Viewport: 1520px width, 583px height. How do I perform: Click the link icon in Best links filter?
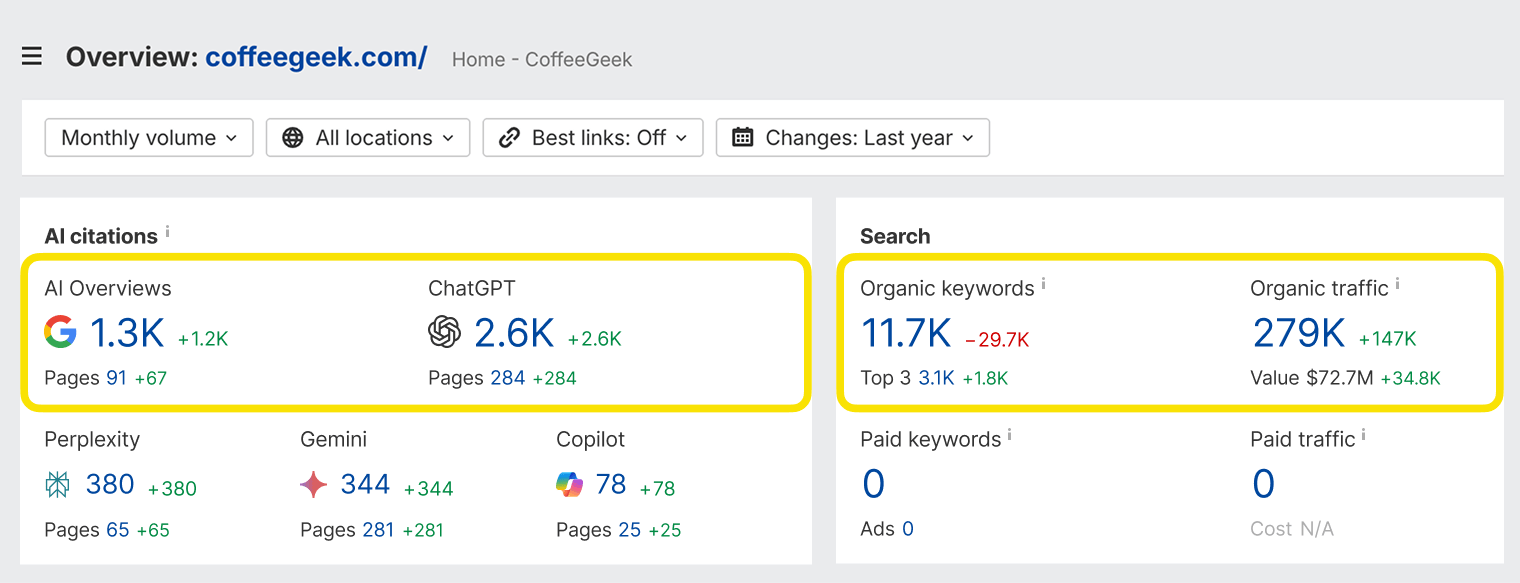point(509,137)
